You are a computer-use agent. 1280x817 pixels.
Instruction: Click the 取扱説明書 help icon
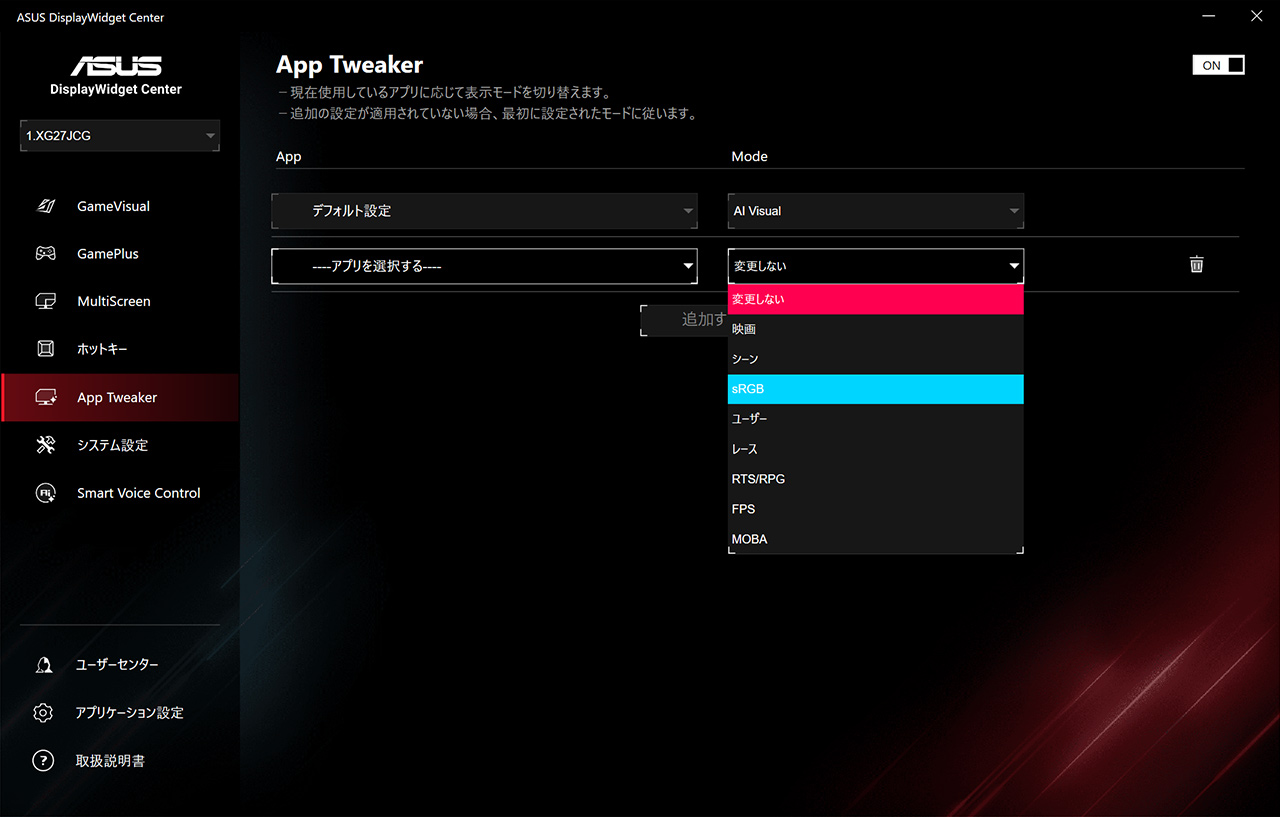click(43, 761)
